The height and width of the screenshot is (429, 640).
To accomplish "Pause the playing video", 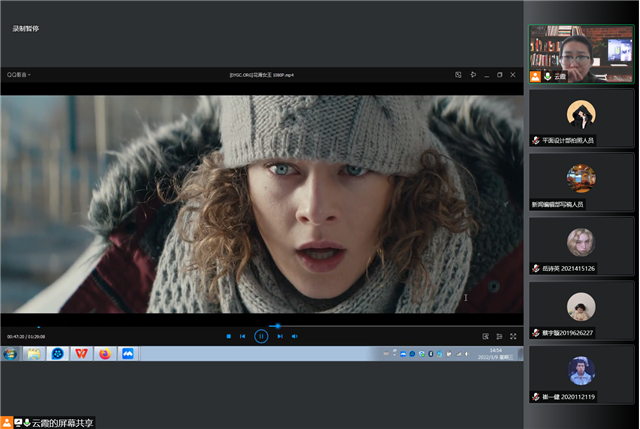I will (261, 336).
